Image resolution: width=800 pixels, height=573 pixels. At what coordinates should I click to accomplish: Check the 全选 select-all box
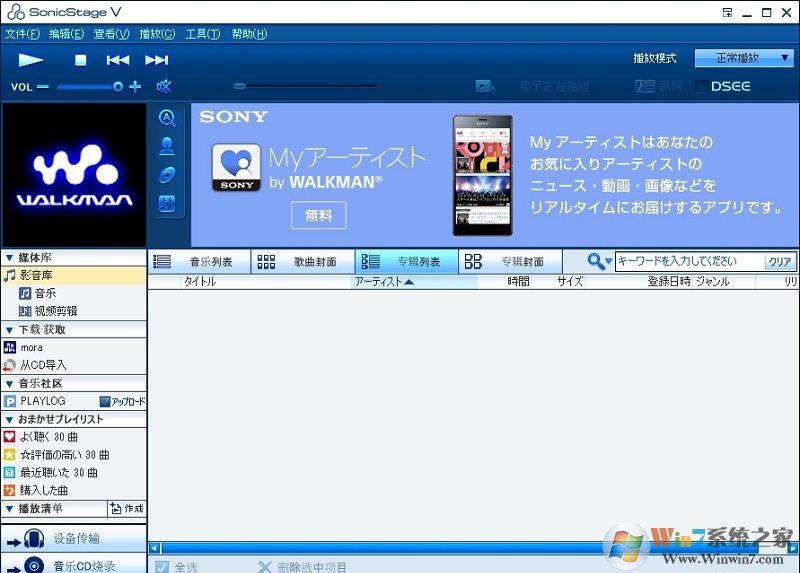click(x=162, y=566)
